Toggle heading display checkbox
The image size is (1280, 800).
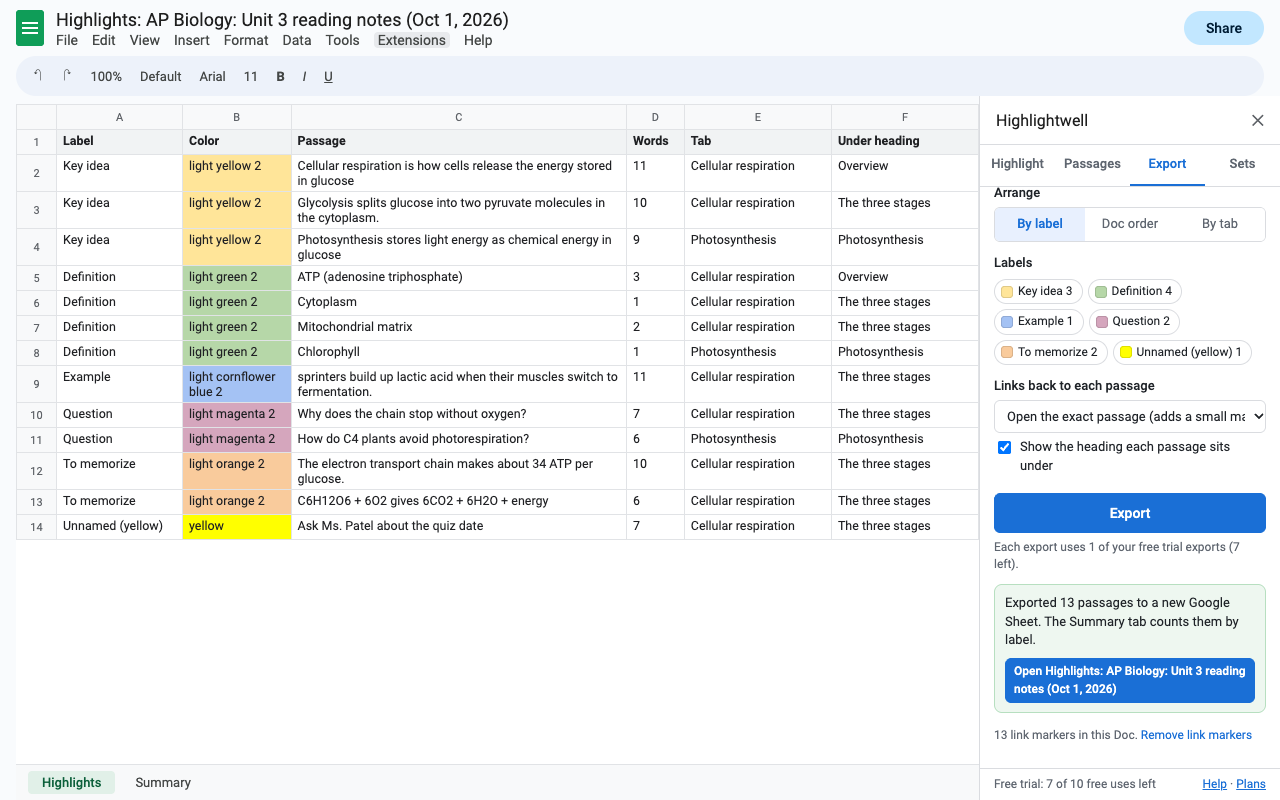[x=1005, y=447]
